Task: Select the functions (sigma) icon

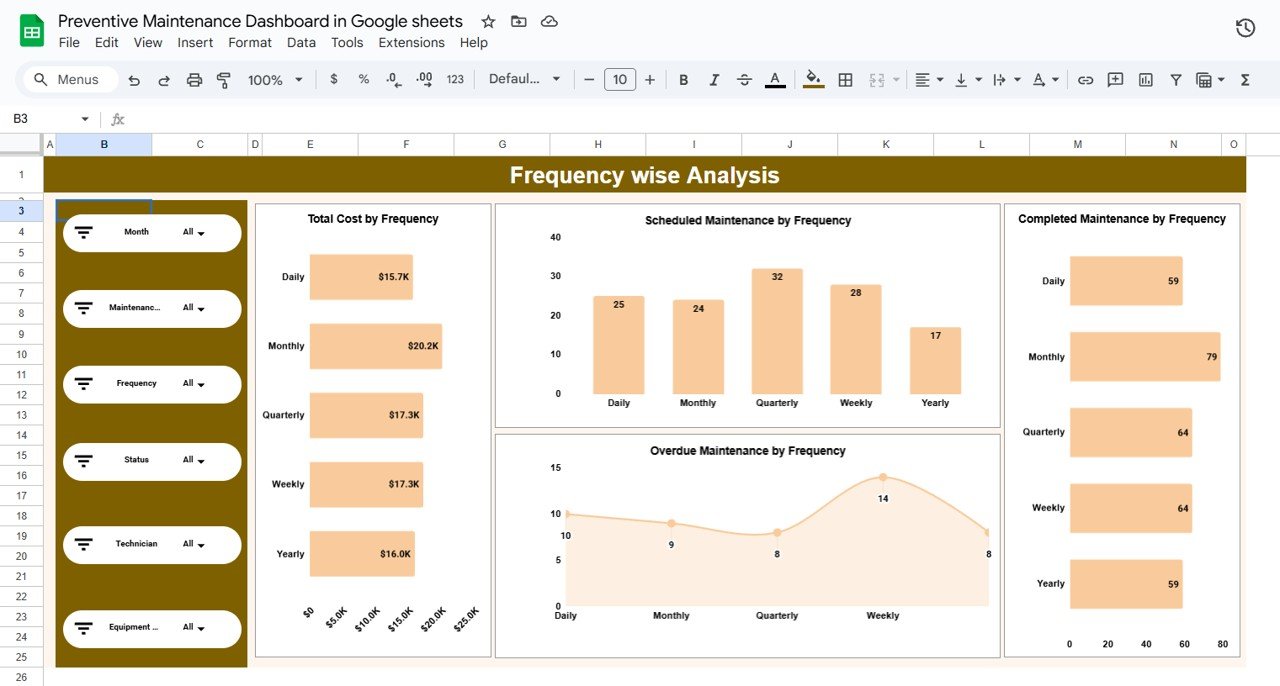Action: click(1244, 79)
